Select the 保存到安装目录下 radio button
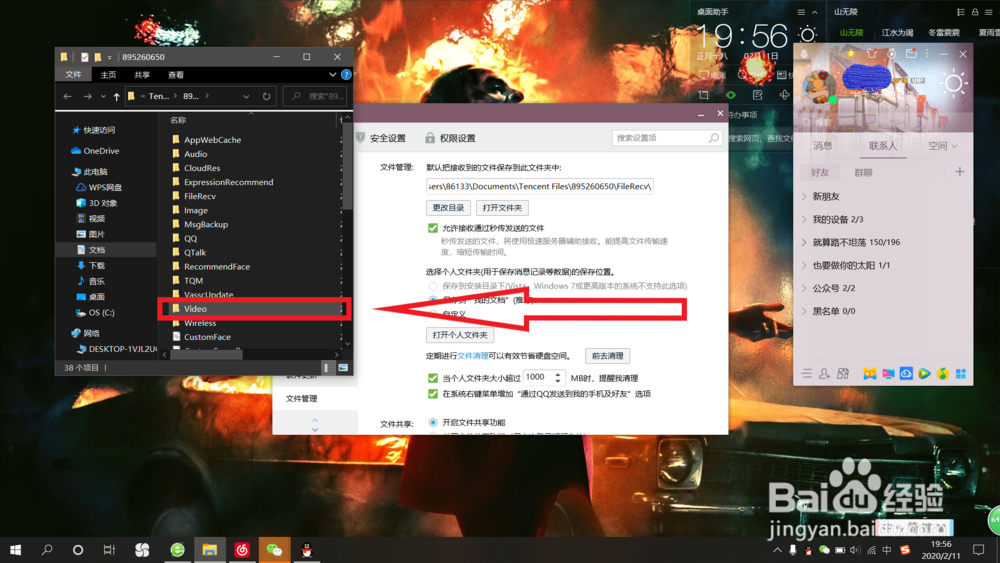 [433, 286]
